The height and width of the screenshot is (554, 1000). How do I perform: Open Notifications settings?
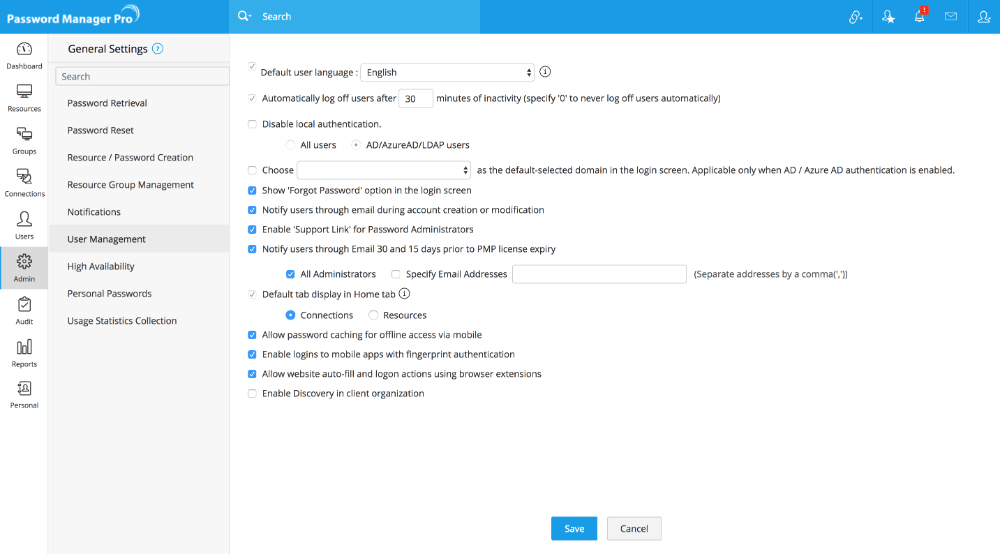tap(94, 212)
